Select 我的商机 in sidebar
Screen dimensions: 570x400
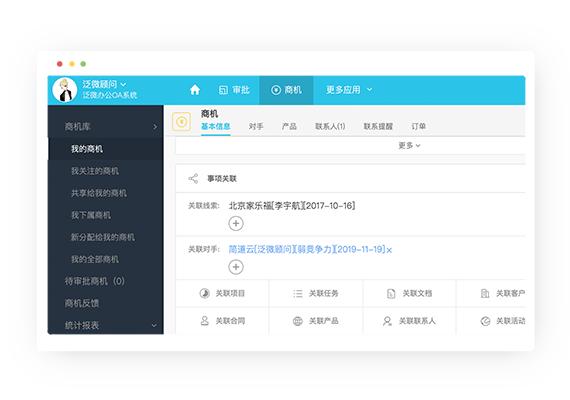click(x=106, y=149)
